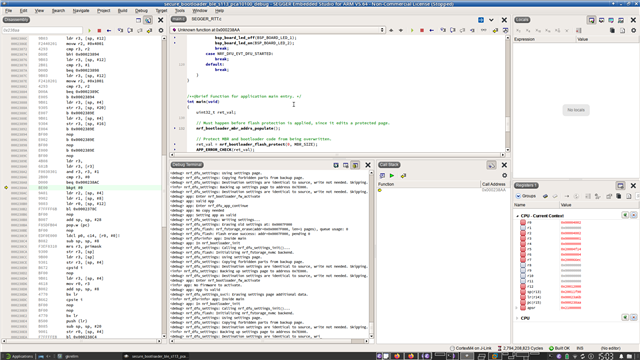Select first Locals view mode icon

coord(591,20)
